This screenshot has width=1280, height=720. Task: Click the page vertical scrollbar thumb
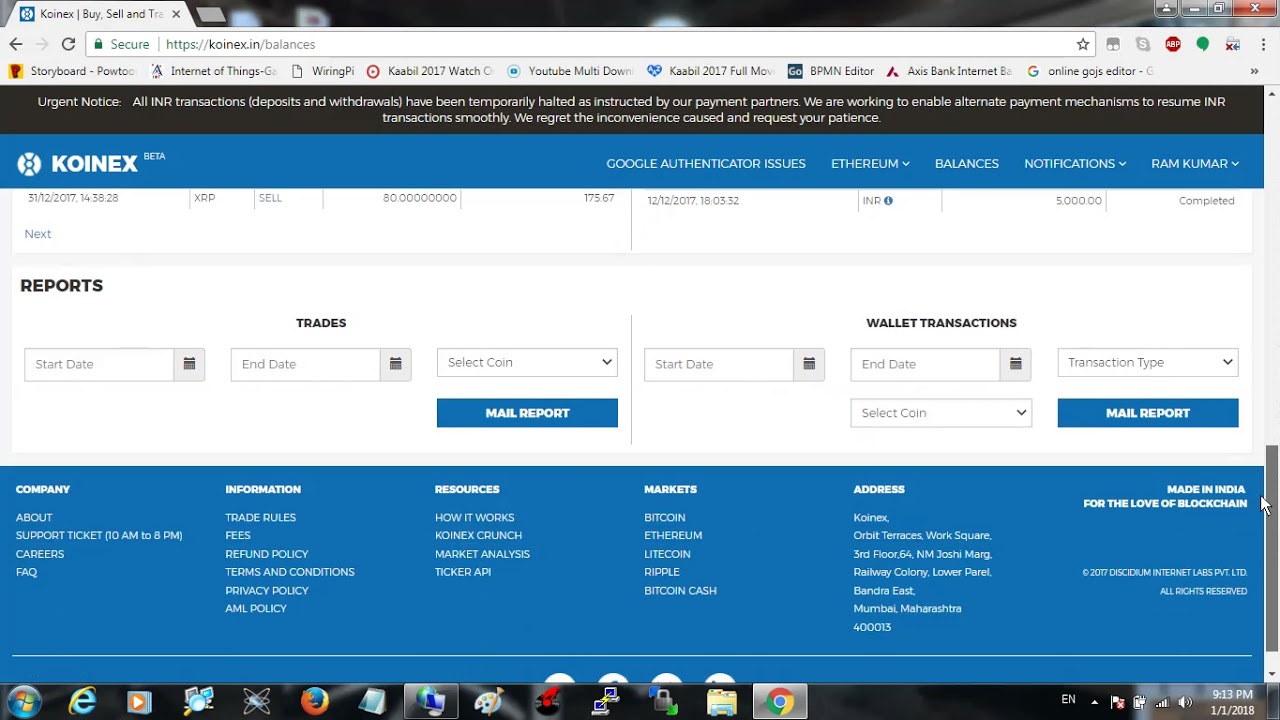[1272, 547]
